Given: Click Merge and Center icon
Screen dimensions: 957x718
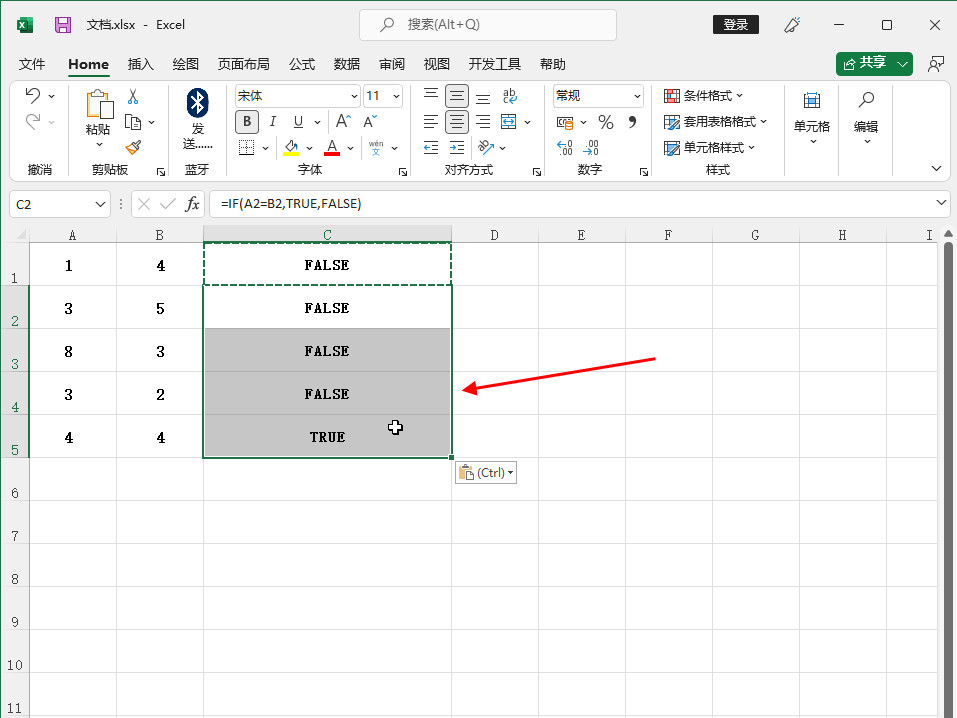Looking at the screenshot, I should tap(508, 121).
